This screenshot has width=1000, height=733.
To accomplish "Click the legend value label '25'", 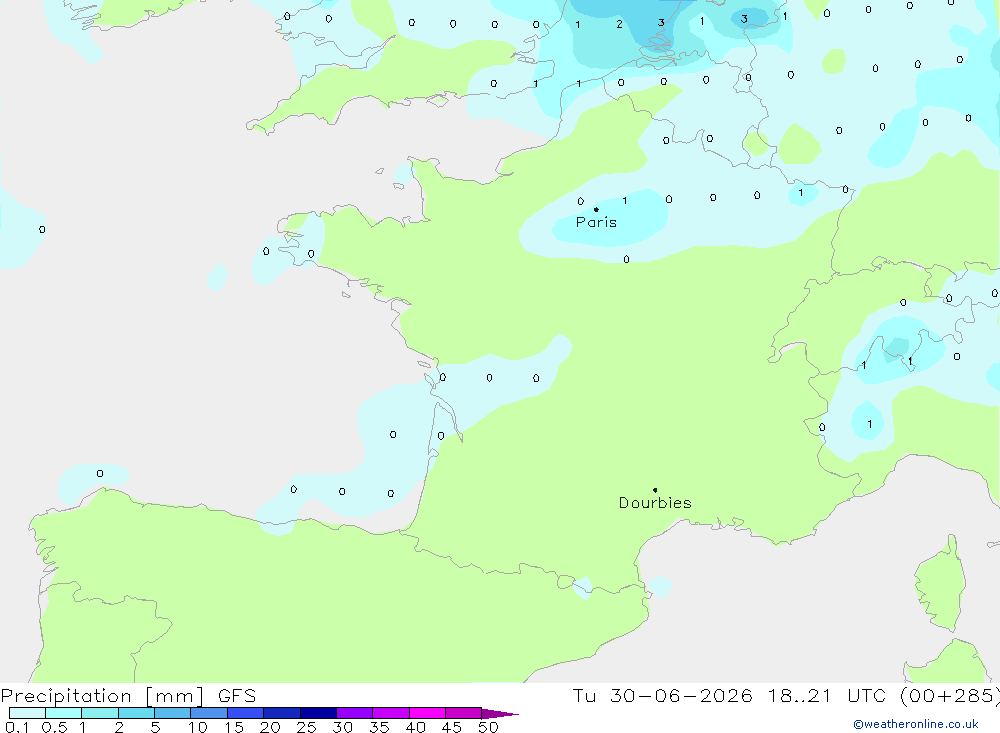I will coord(306,727).
